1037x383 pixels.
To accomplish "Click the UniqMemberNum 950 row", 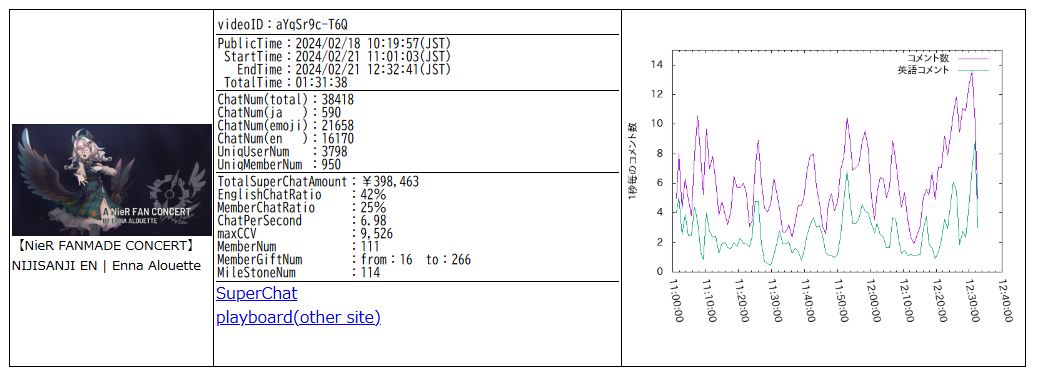I will coord(279,165).
